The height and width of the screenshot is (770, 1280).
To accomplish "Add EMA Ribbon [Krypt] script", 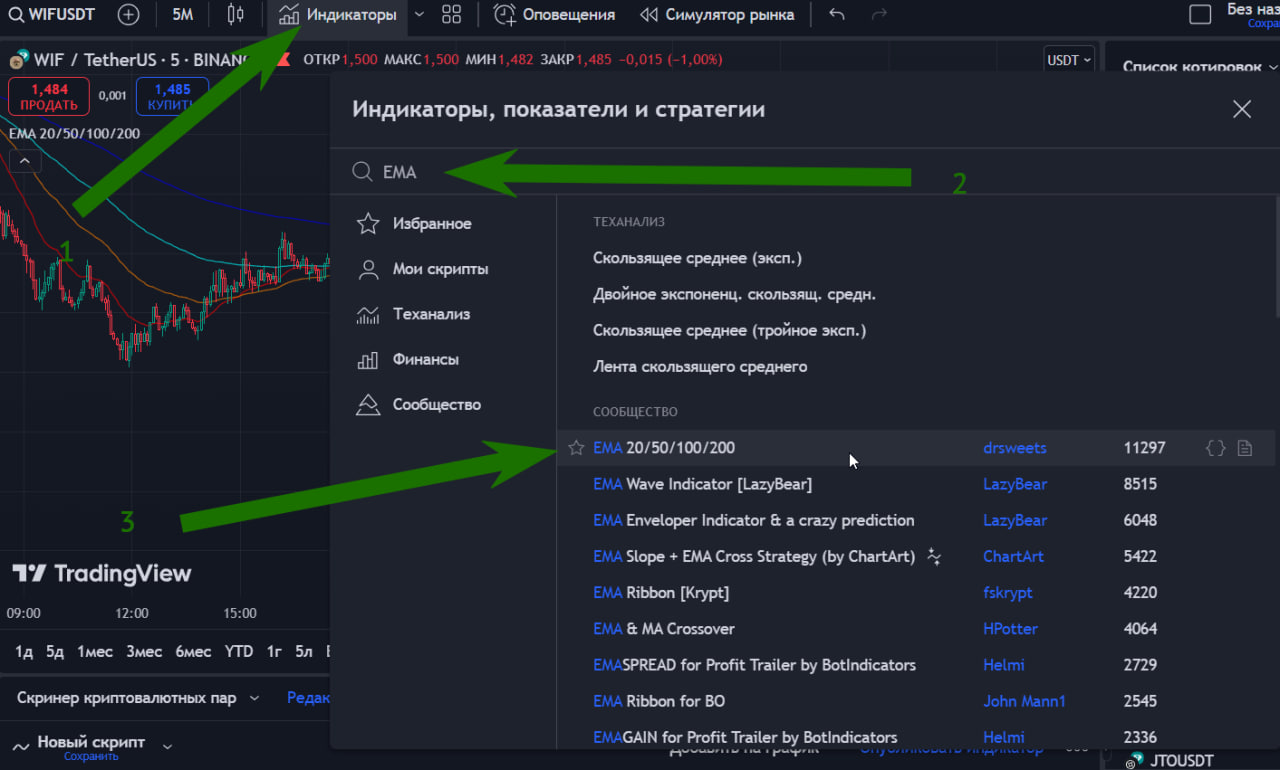I will coord(661,592).
